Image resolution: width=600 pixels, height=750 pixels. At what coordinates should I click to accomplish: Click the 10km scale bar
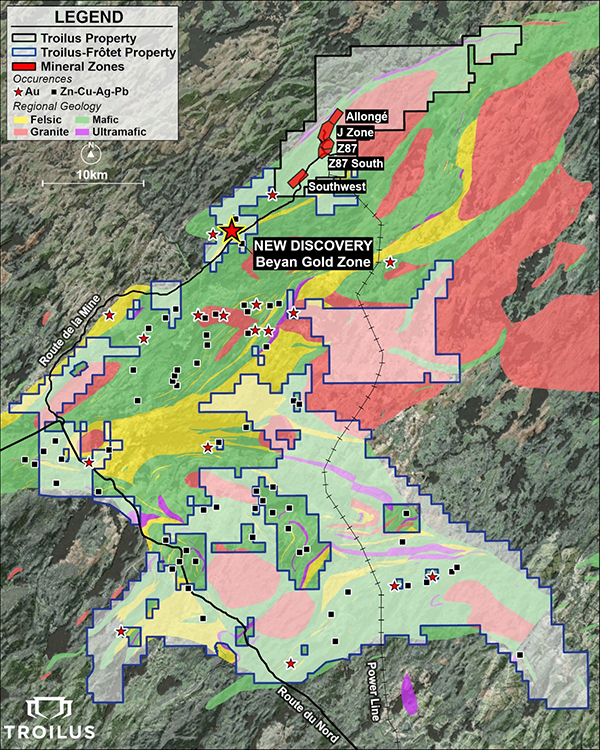[92, 181]
